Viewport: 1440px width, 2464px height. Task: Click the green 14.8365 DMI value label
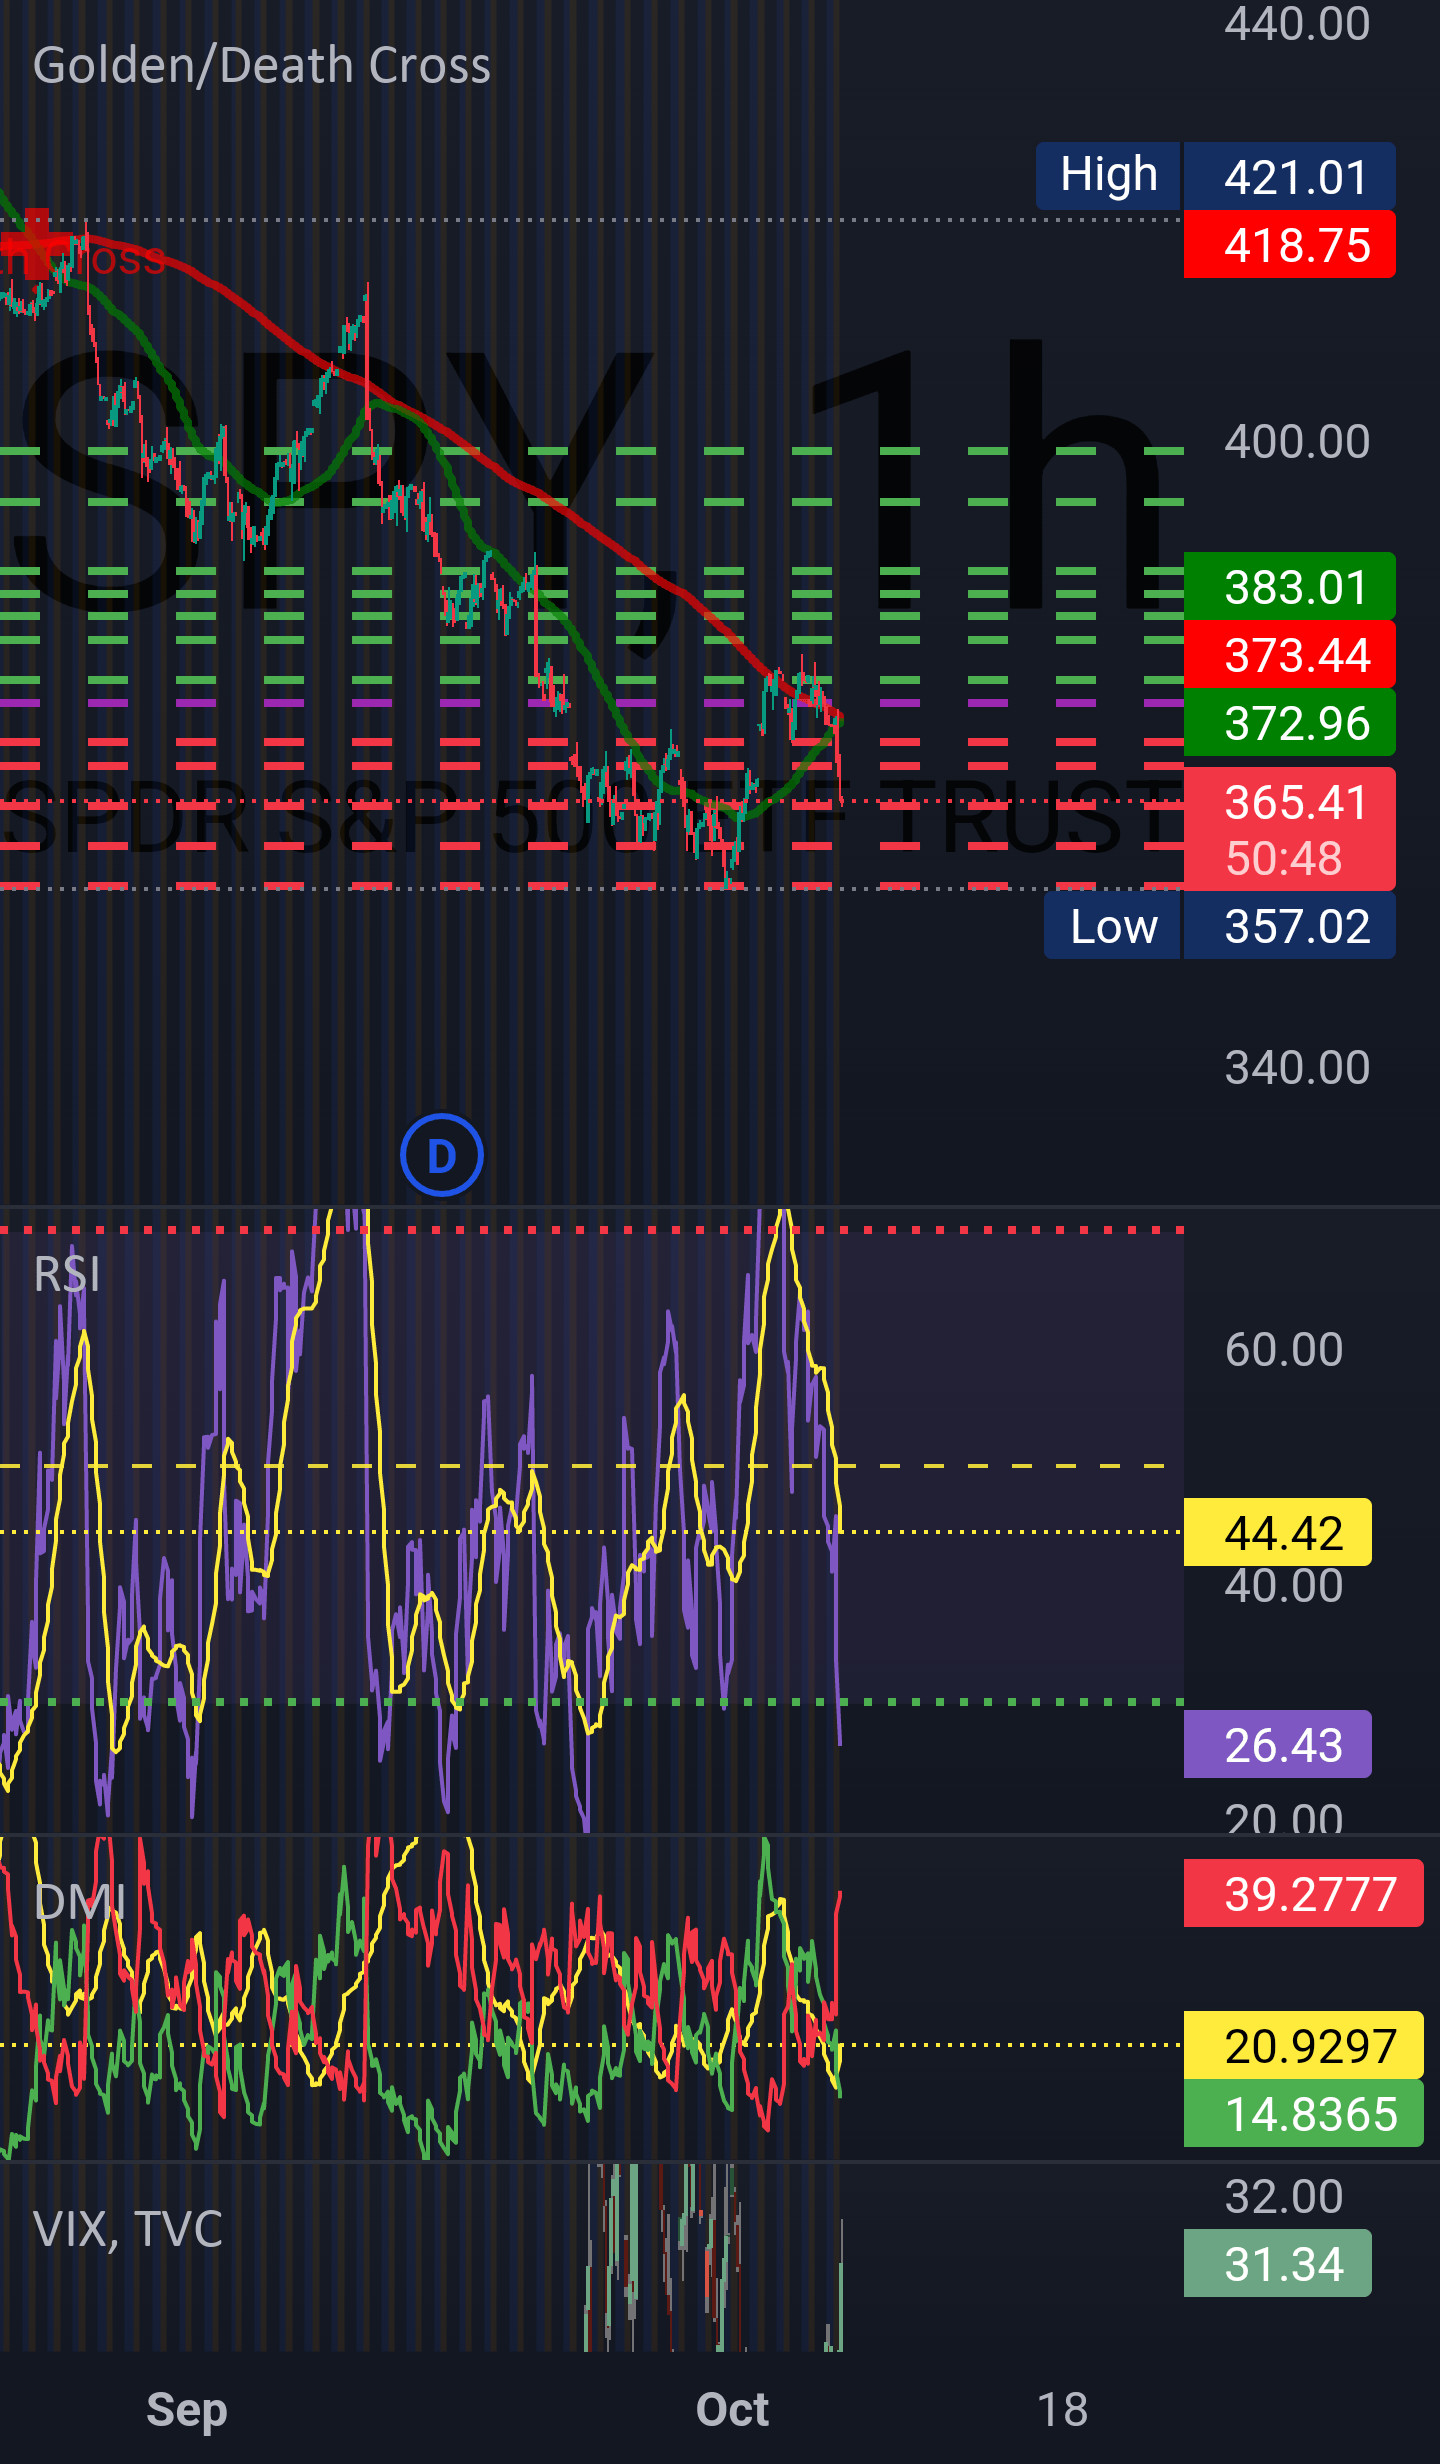click(x=1304, y=2113)
